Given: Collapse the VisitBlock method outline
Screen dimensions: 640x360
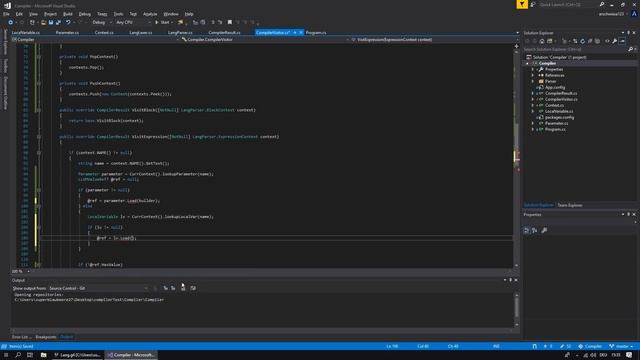Looking at the screenshot, I should 39,110.
